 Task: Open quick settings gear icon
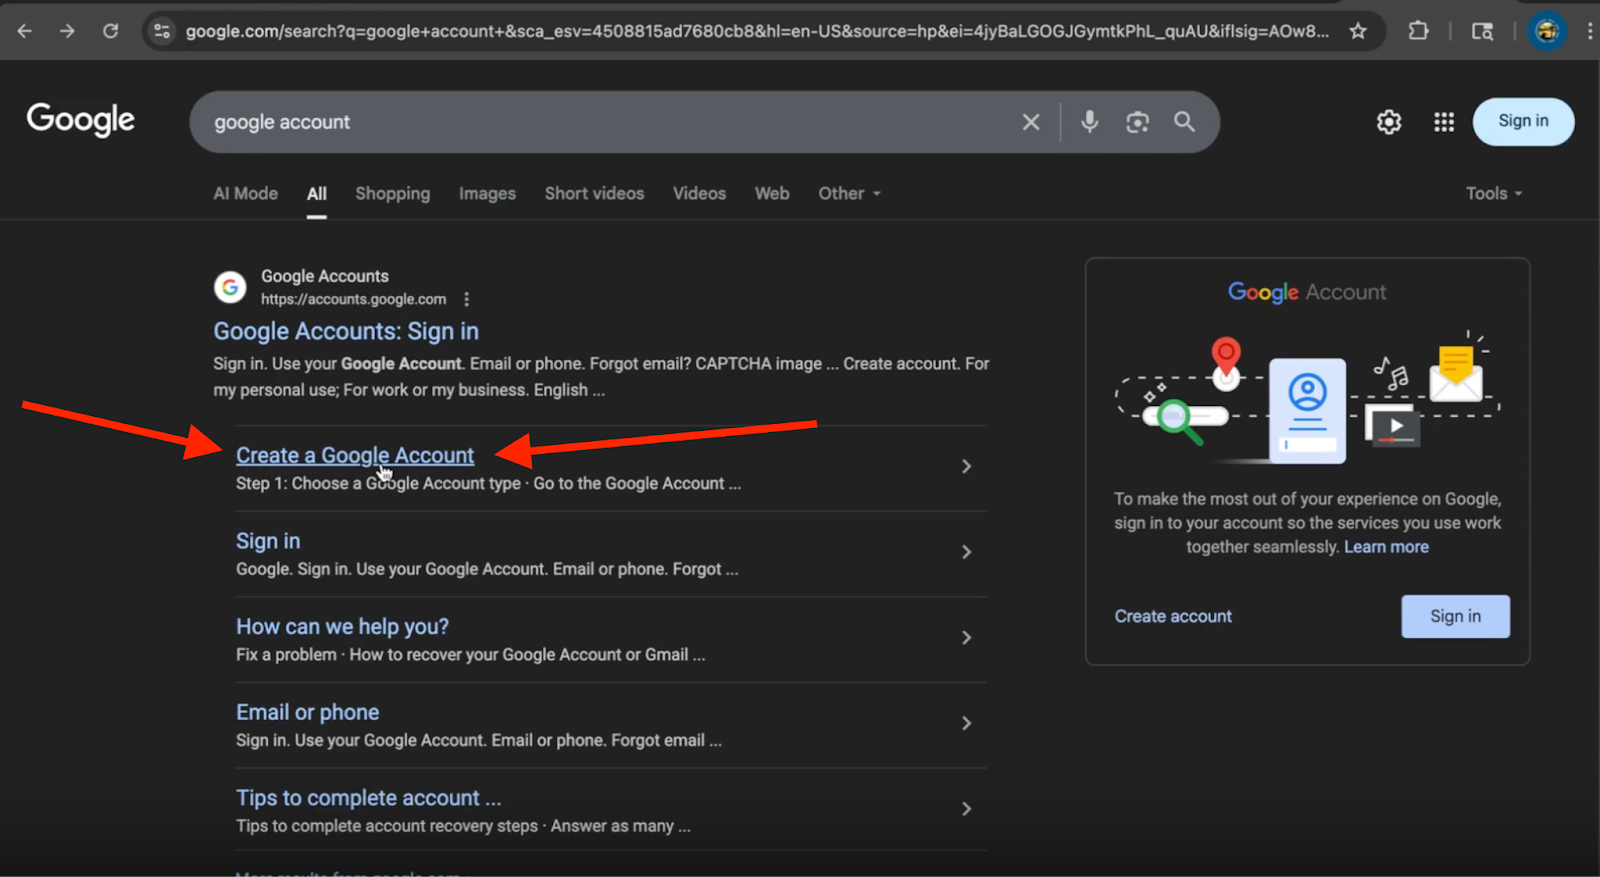pos(1389,122)
